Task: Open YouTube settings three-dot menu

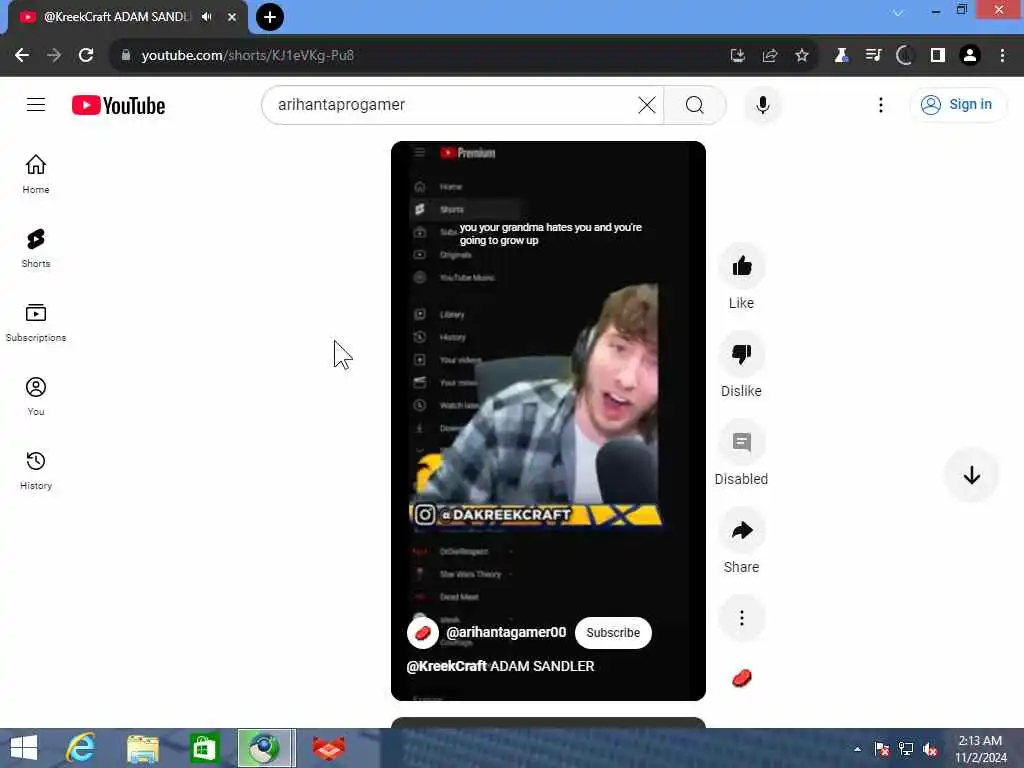Action: 880,104
